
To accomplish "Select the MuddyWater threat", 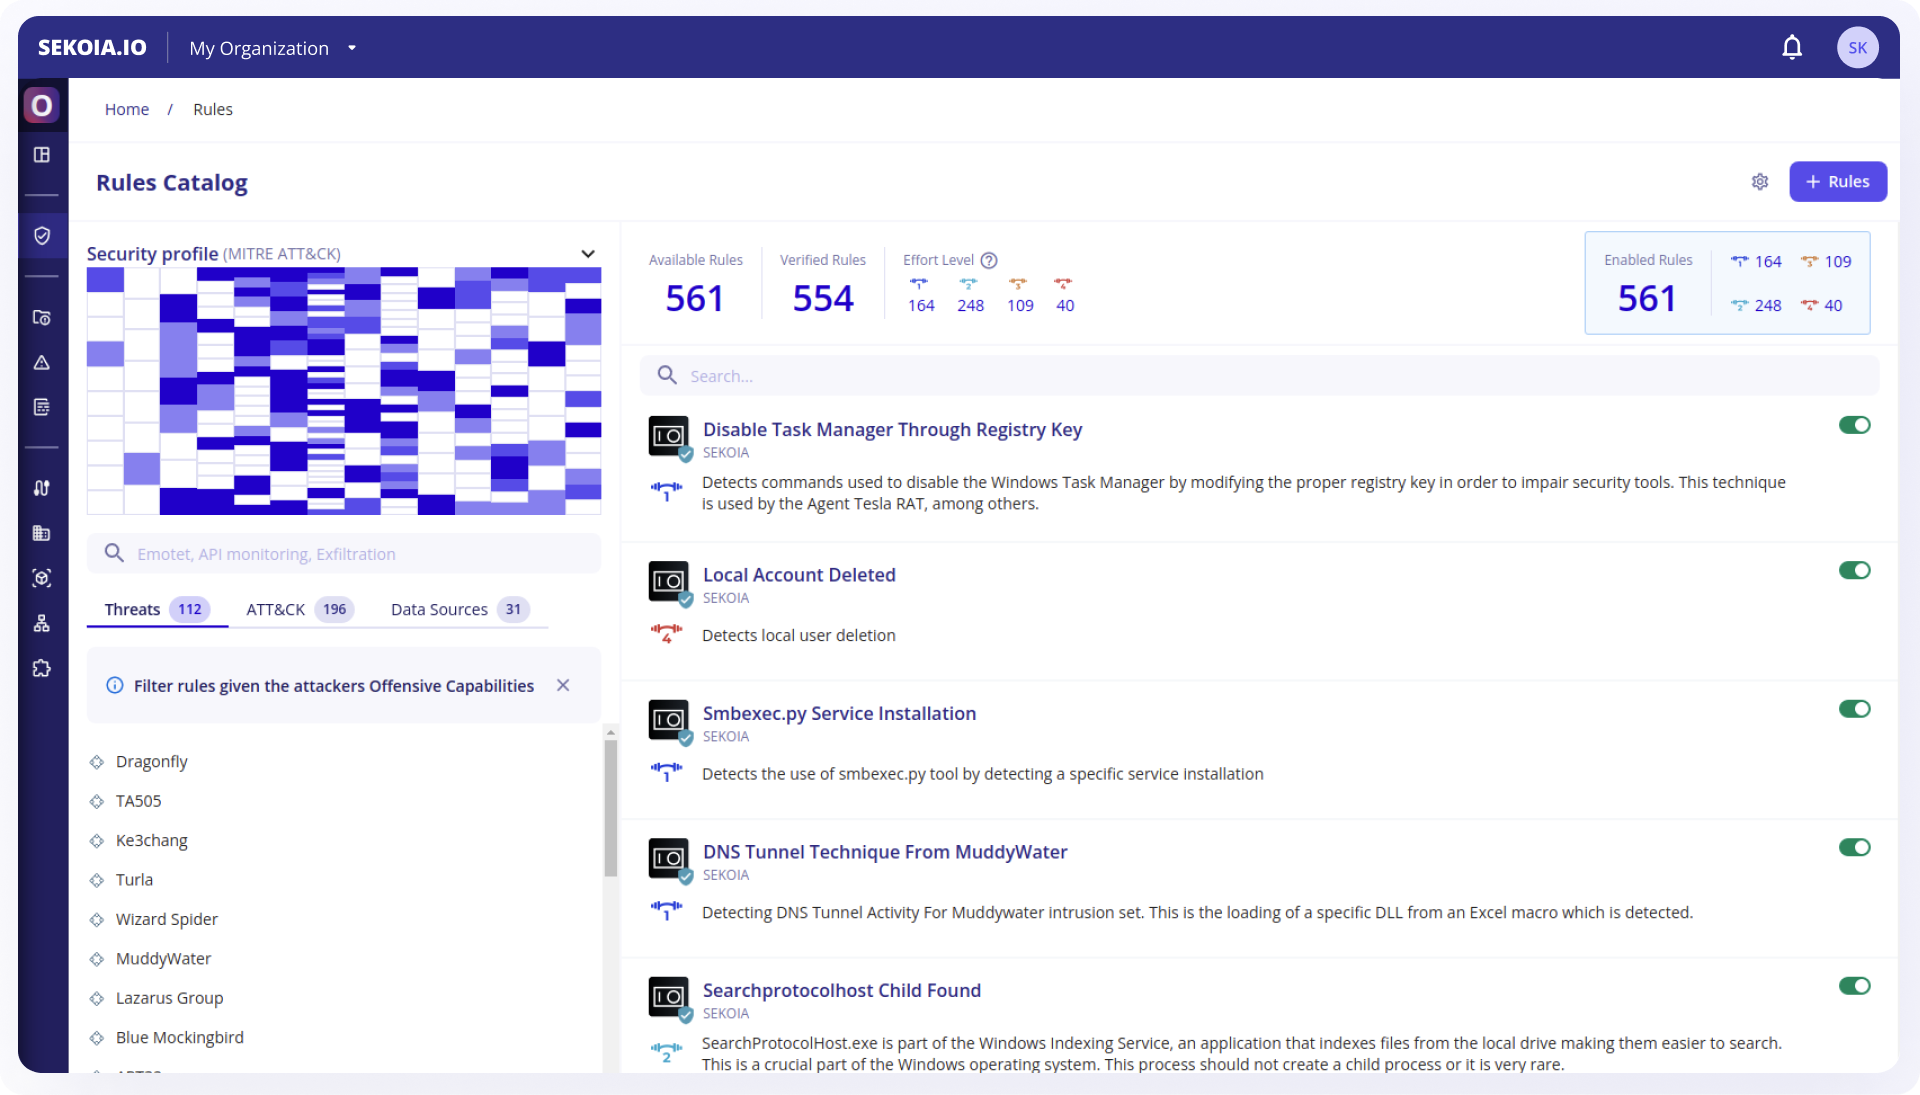I will (163, 958).
